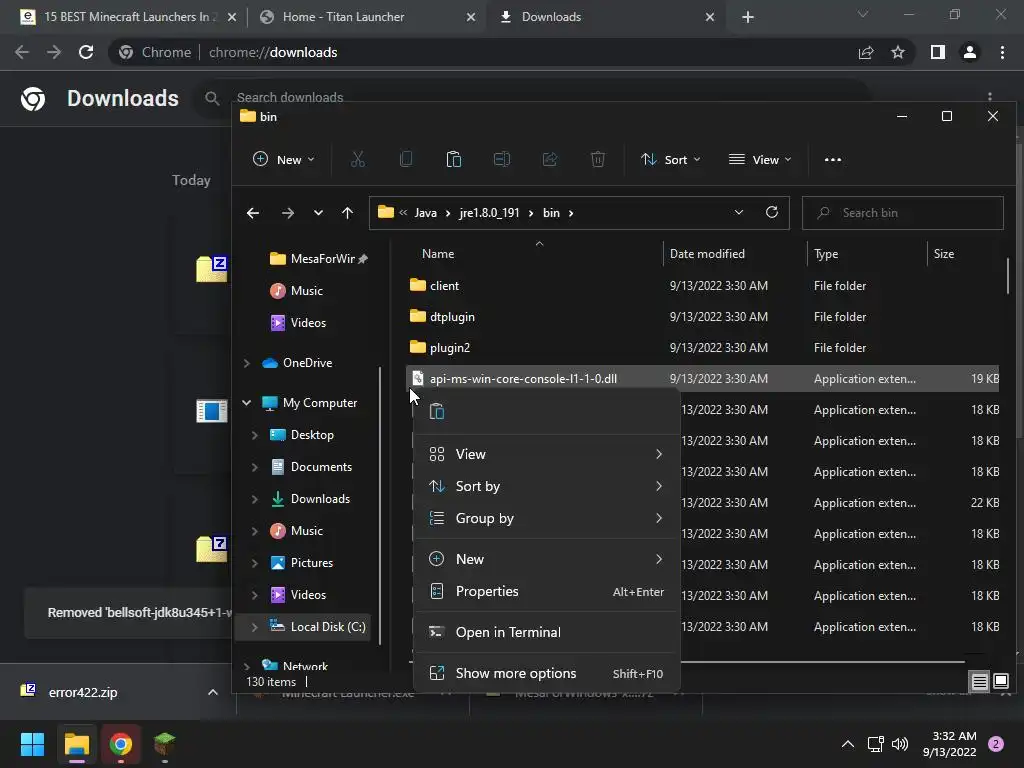1024x768 pixels.
Task: Select Show more options
Action: click(546, 673)
